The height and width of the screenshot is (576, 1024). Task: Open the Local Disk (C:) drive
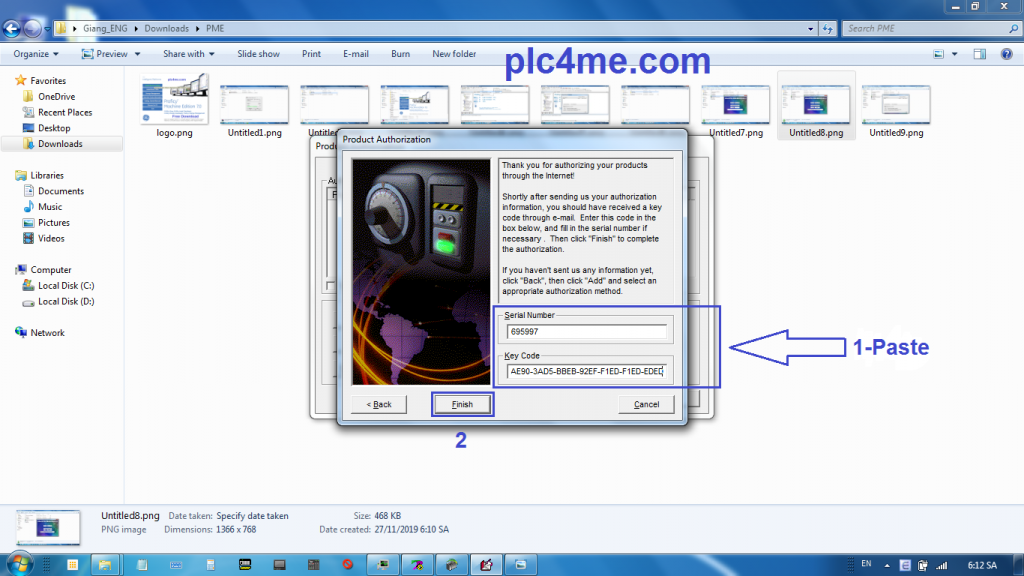point(65,286)
